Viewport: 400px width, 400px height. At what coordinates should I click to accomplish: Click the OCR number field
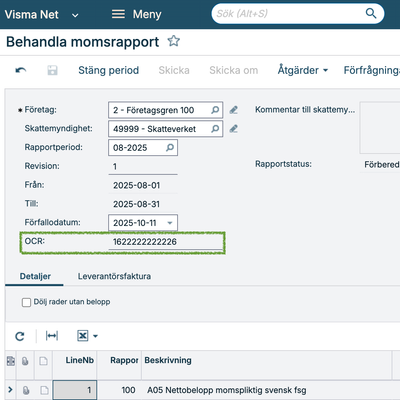[x=166, y=242]
